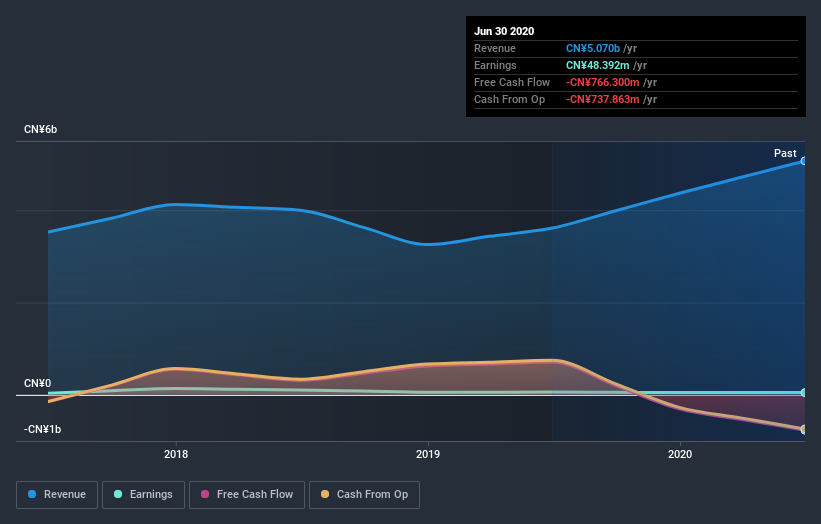Screen dimensions: 821x524
Task: Toggle the Earnings legend button
Action: tap(143, 495)
